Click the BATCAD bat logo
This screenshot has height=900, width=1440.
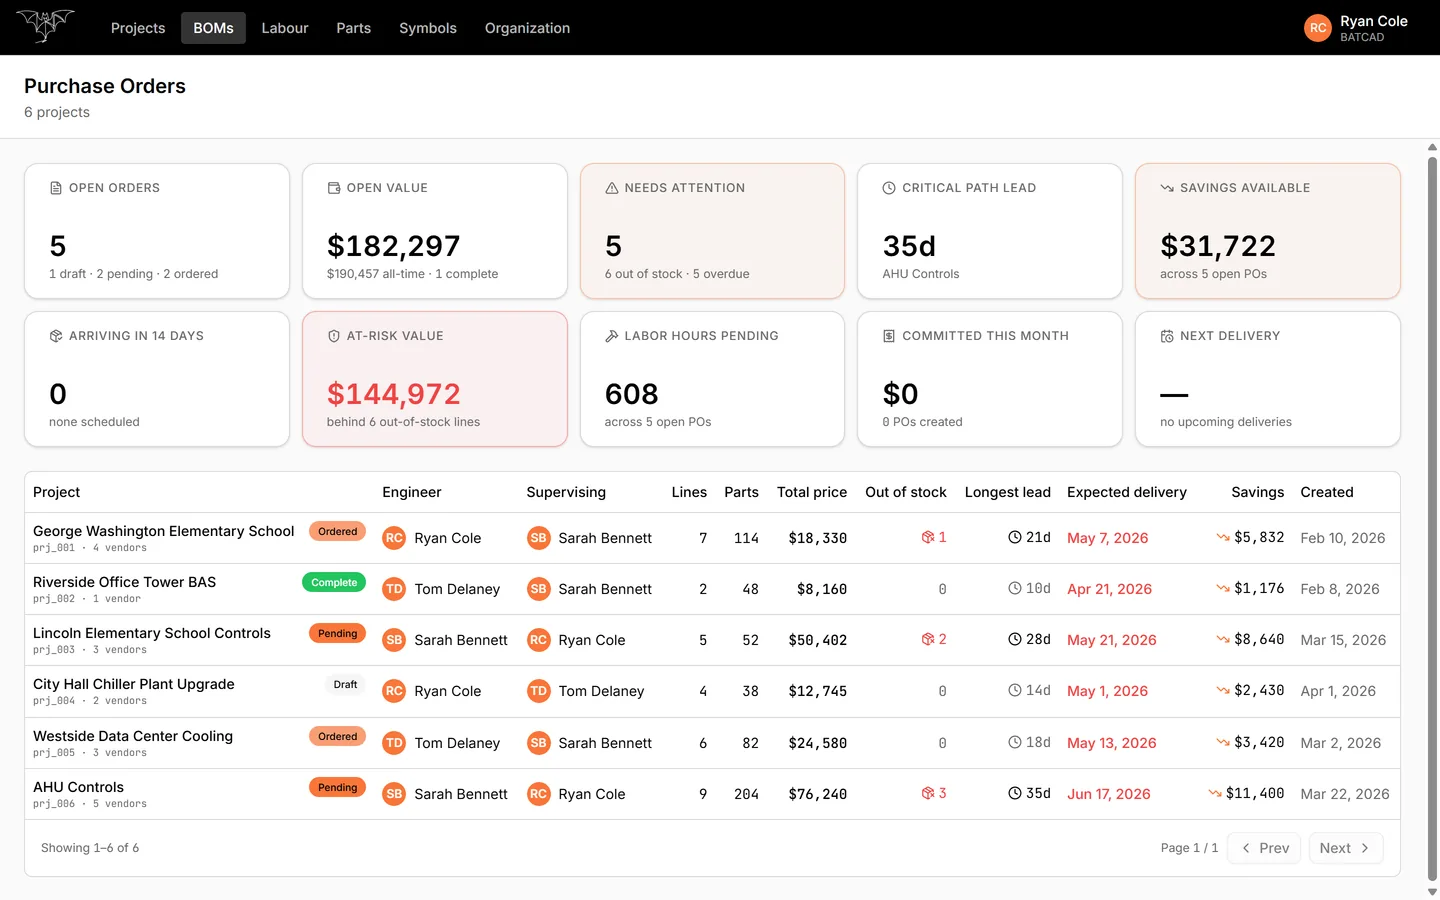[46, 26]
